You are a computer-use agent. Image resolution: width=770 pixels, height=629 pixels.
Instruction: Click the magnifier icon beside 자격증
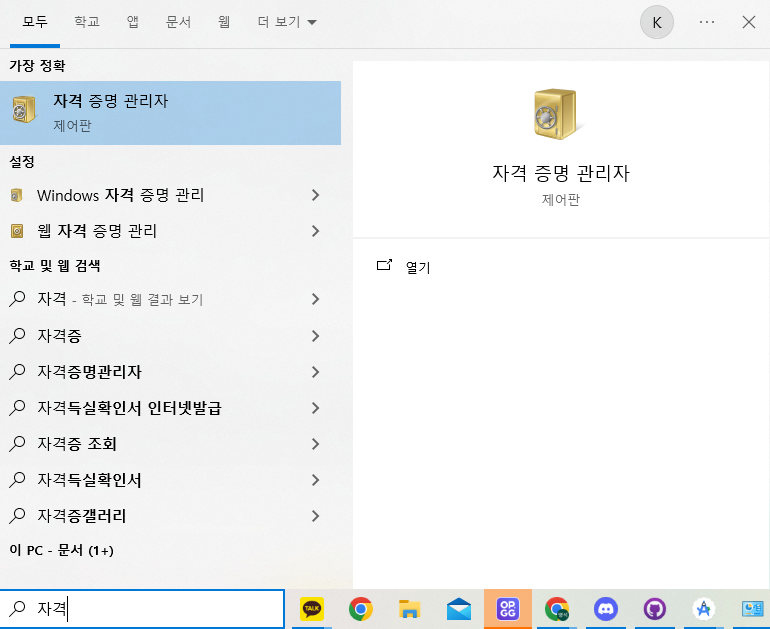coord(17,336)
